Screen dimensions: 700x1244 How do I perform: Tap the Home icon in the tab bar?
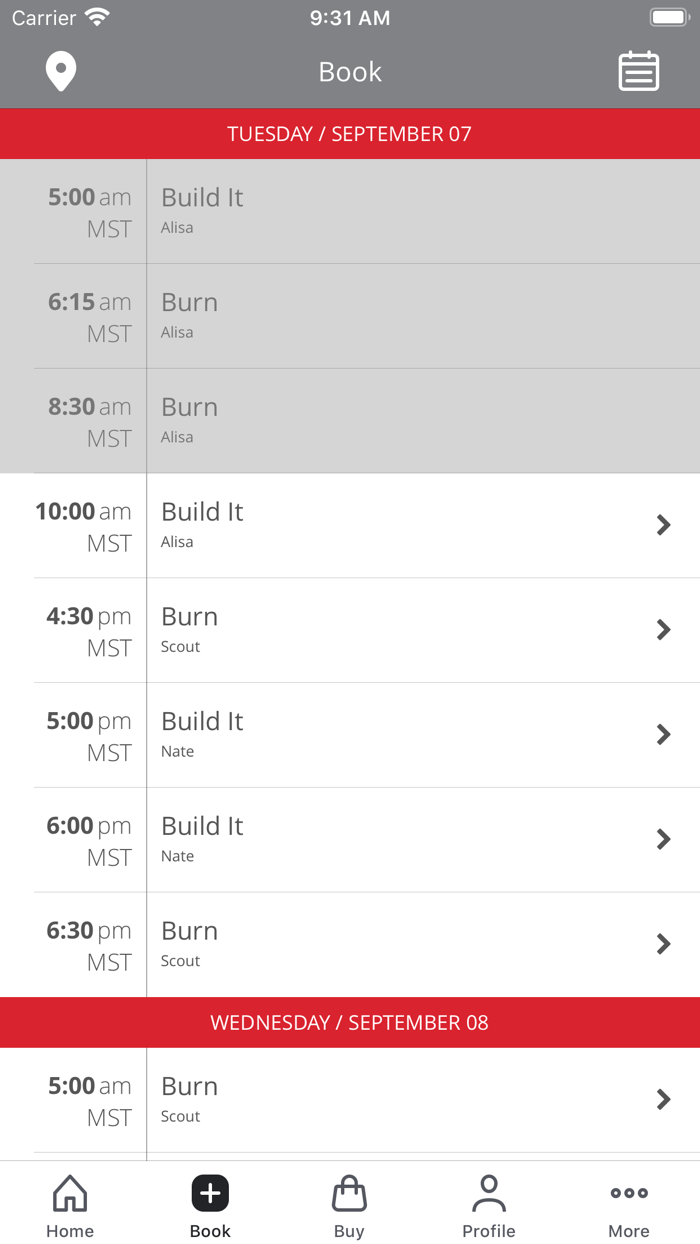69,1193
